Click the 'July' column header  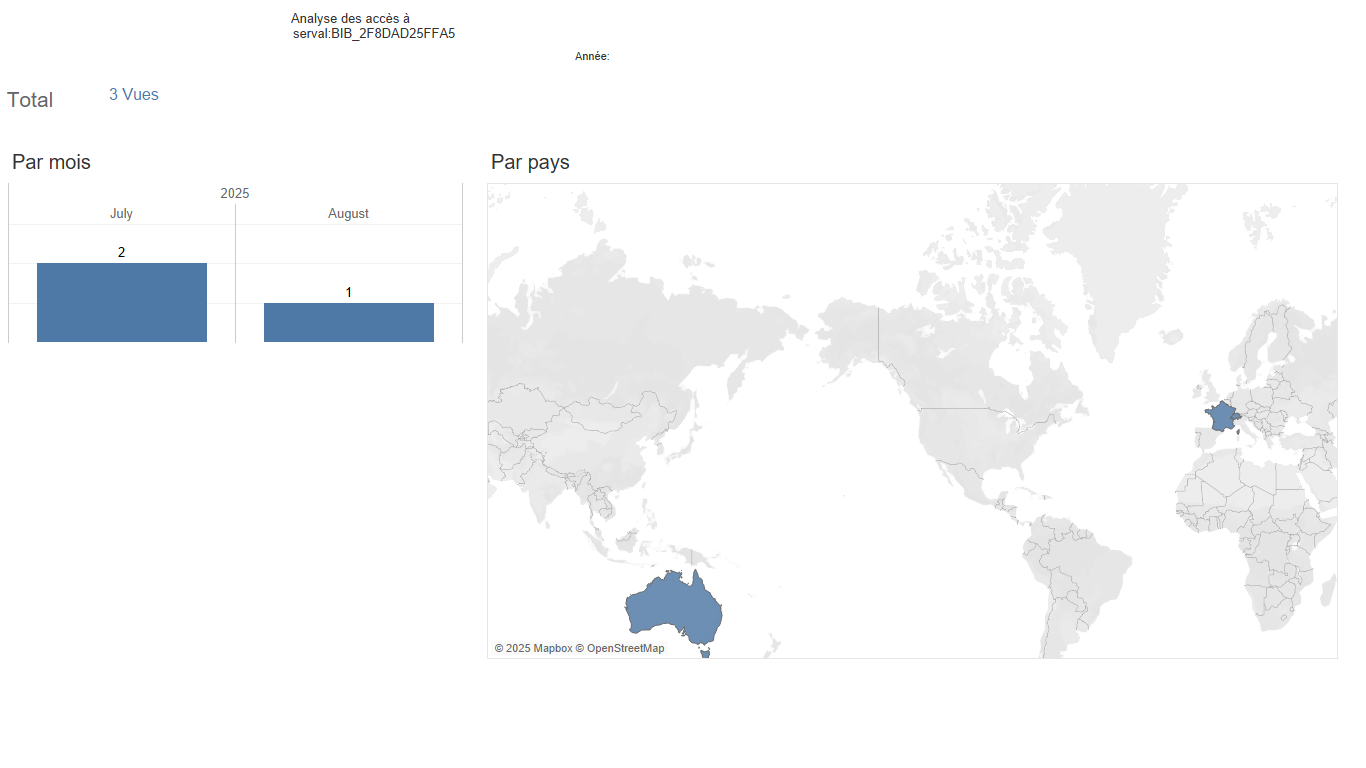(x=121, y=214)
